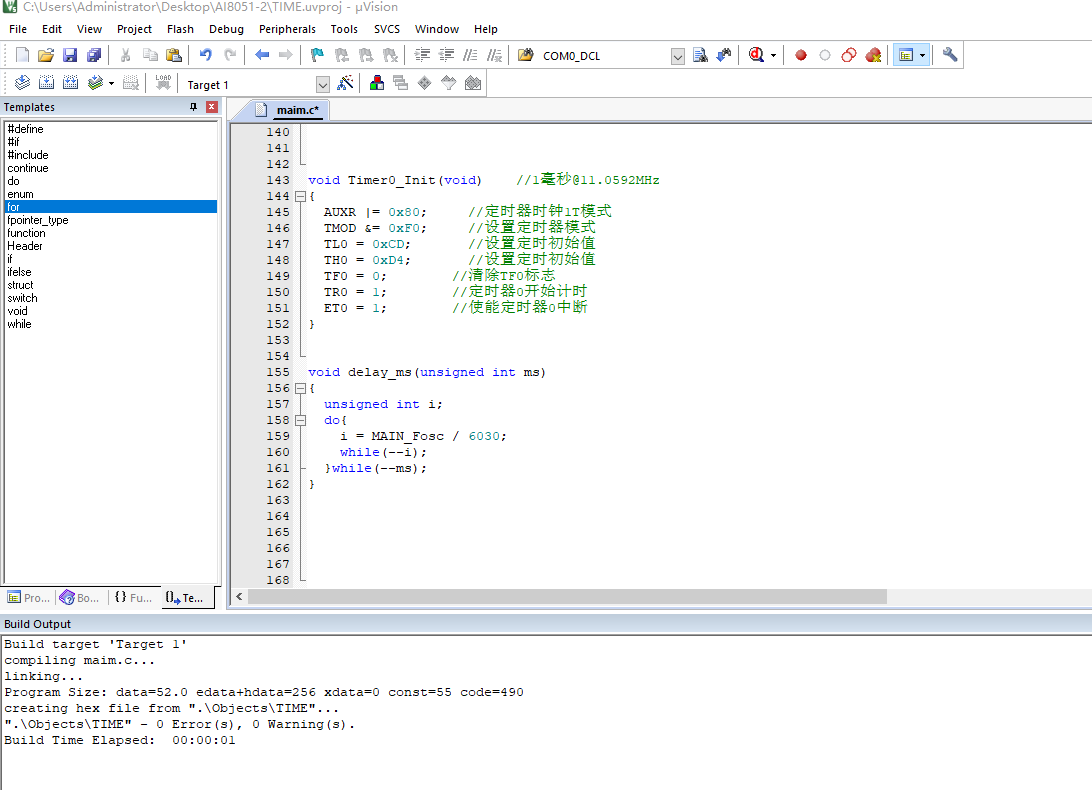The image size is (1092, 790).
Task: Click scroll left arrow of editor scrollbar
Action: tap(240, 596)
